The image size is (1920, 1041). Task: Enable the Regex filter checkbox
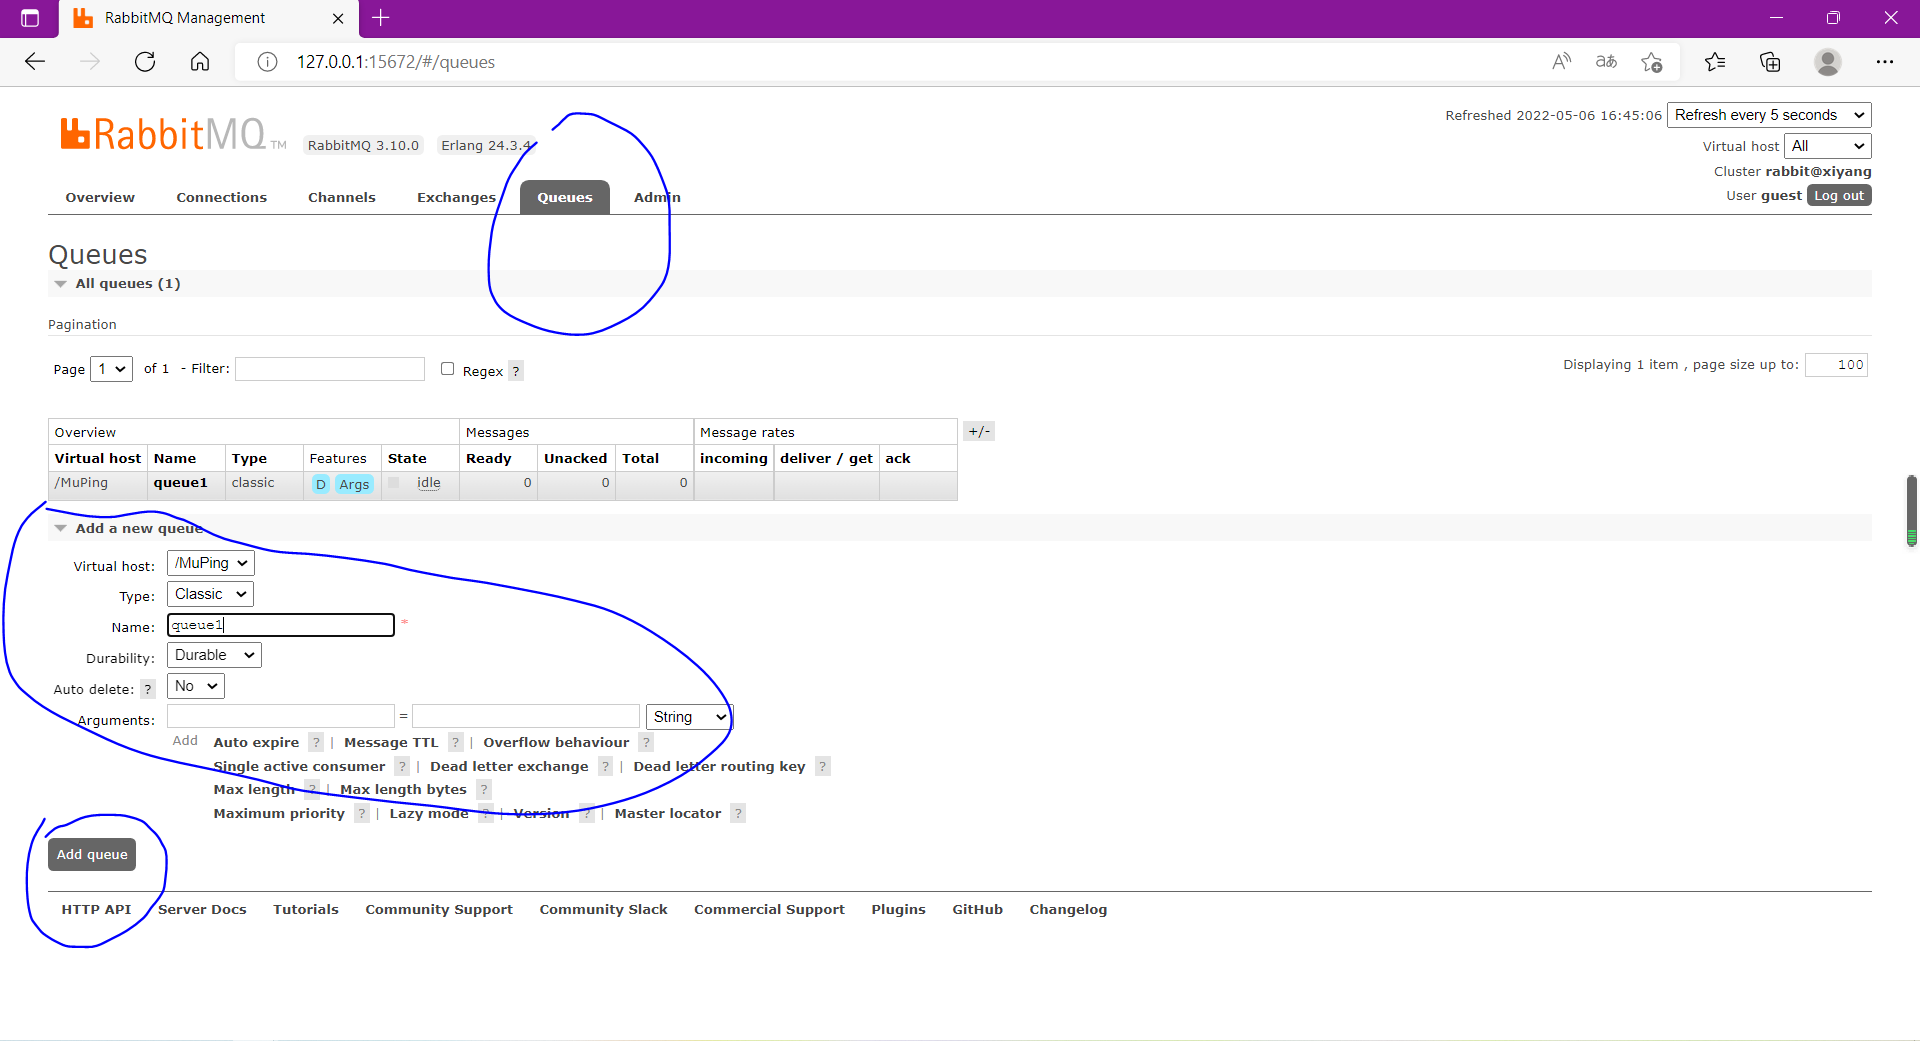pos(448,369)
